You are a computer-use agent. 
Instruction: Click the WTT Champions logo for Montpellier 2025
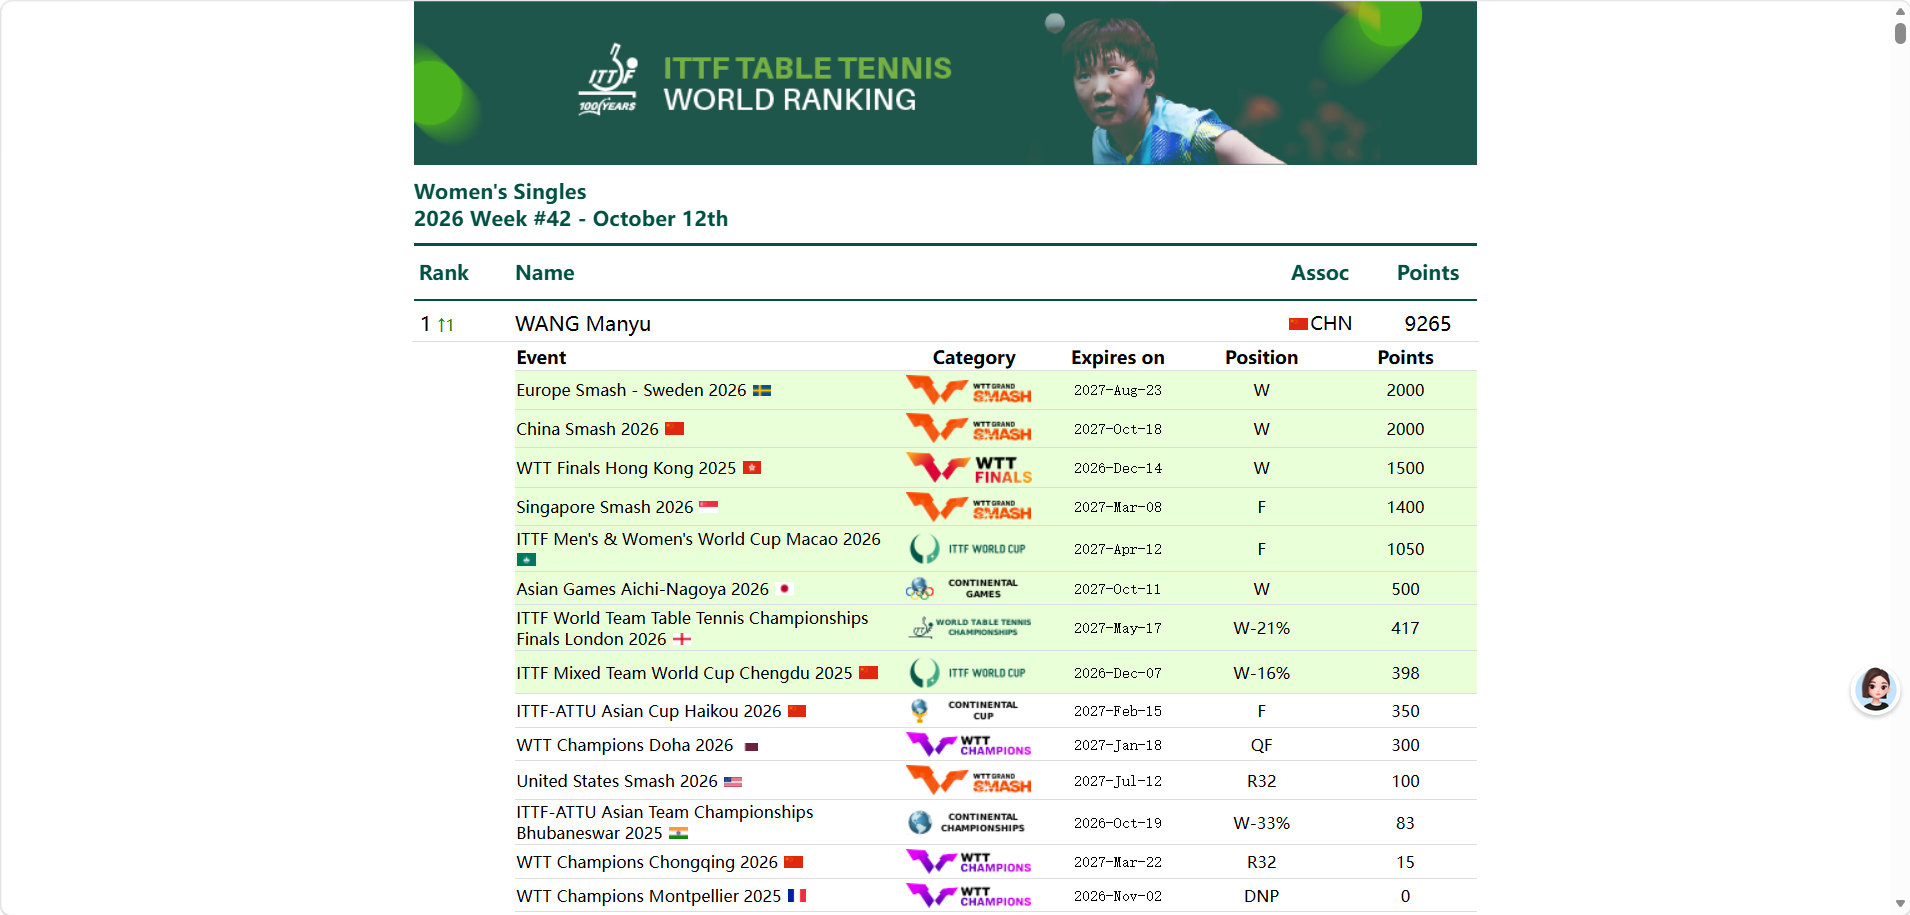pyautogui.click(x=968, y=896)
